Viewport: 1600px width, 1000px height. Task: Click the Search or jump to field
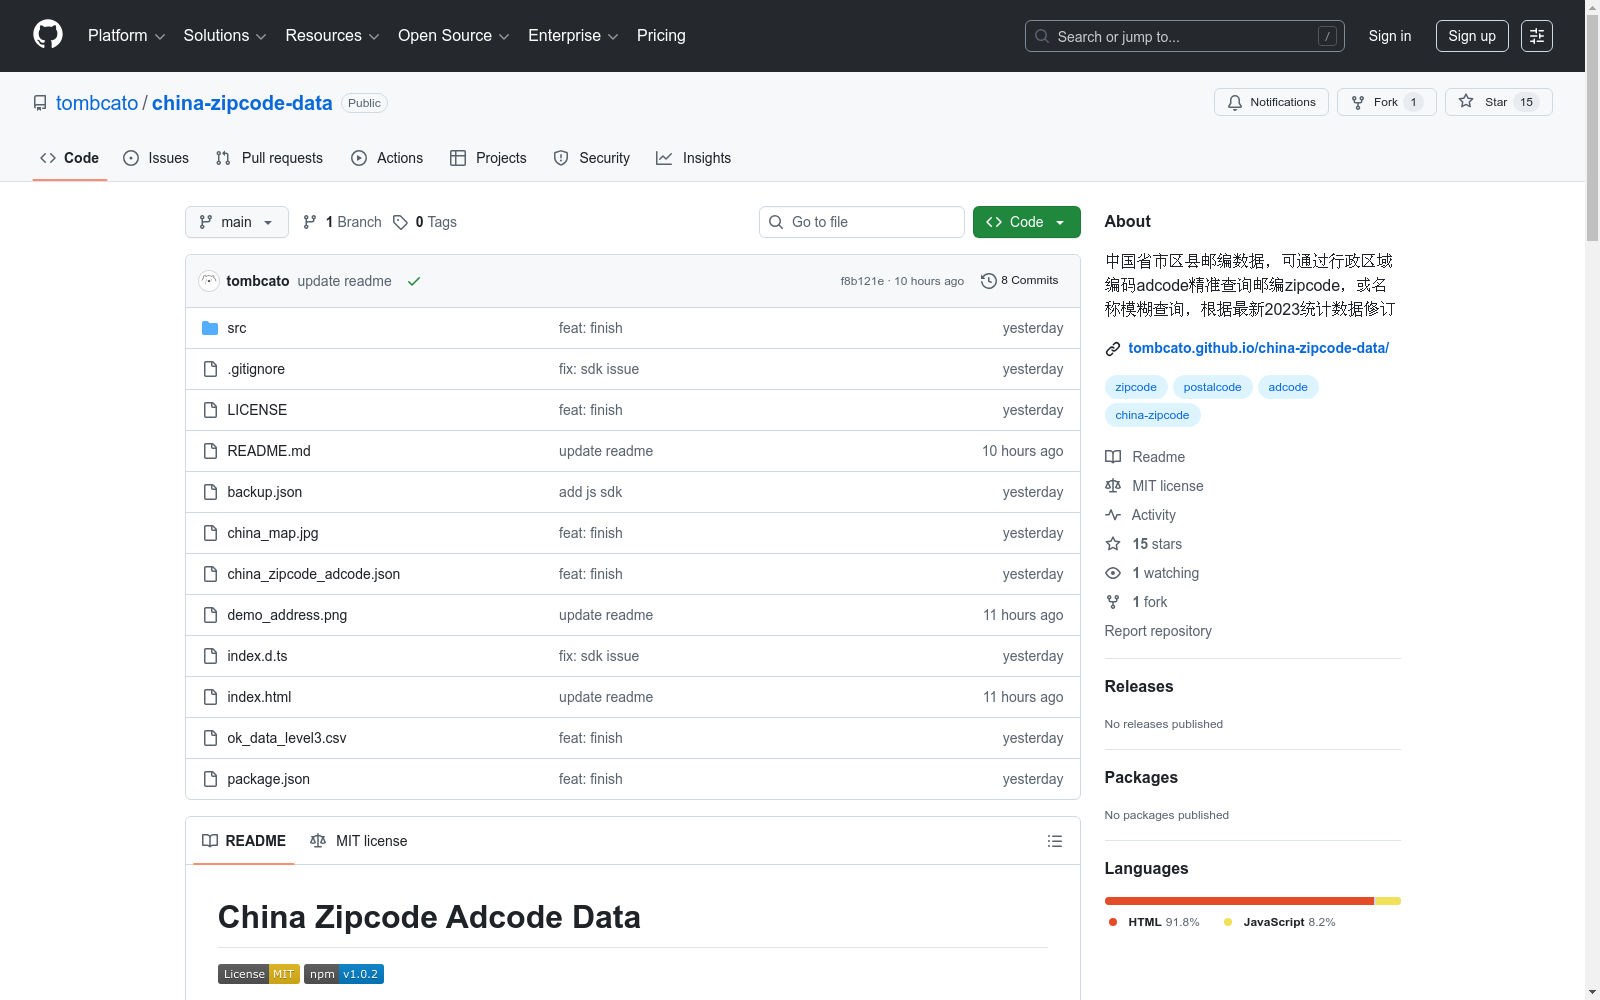click(1185, 36)
